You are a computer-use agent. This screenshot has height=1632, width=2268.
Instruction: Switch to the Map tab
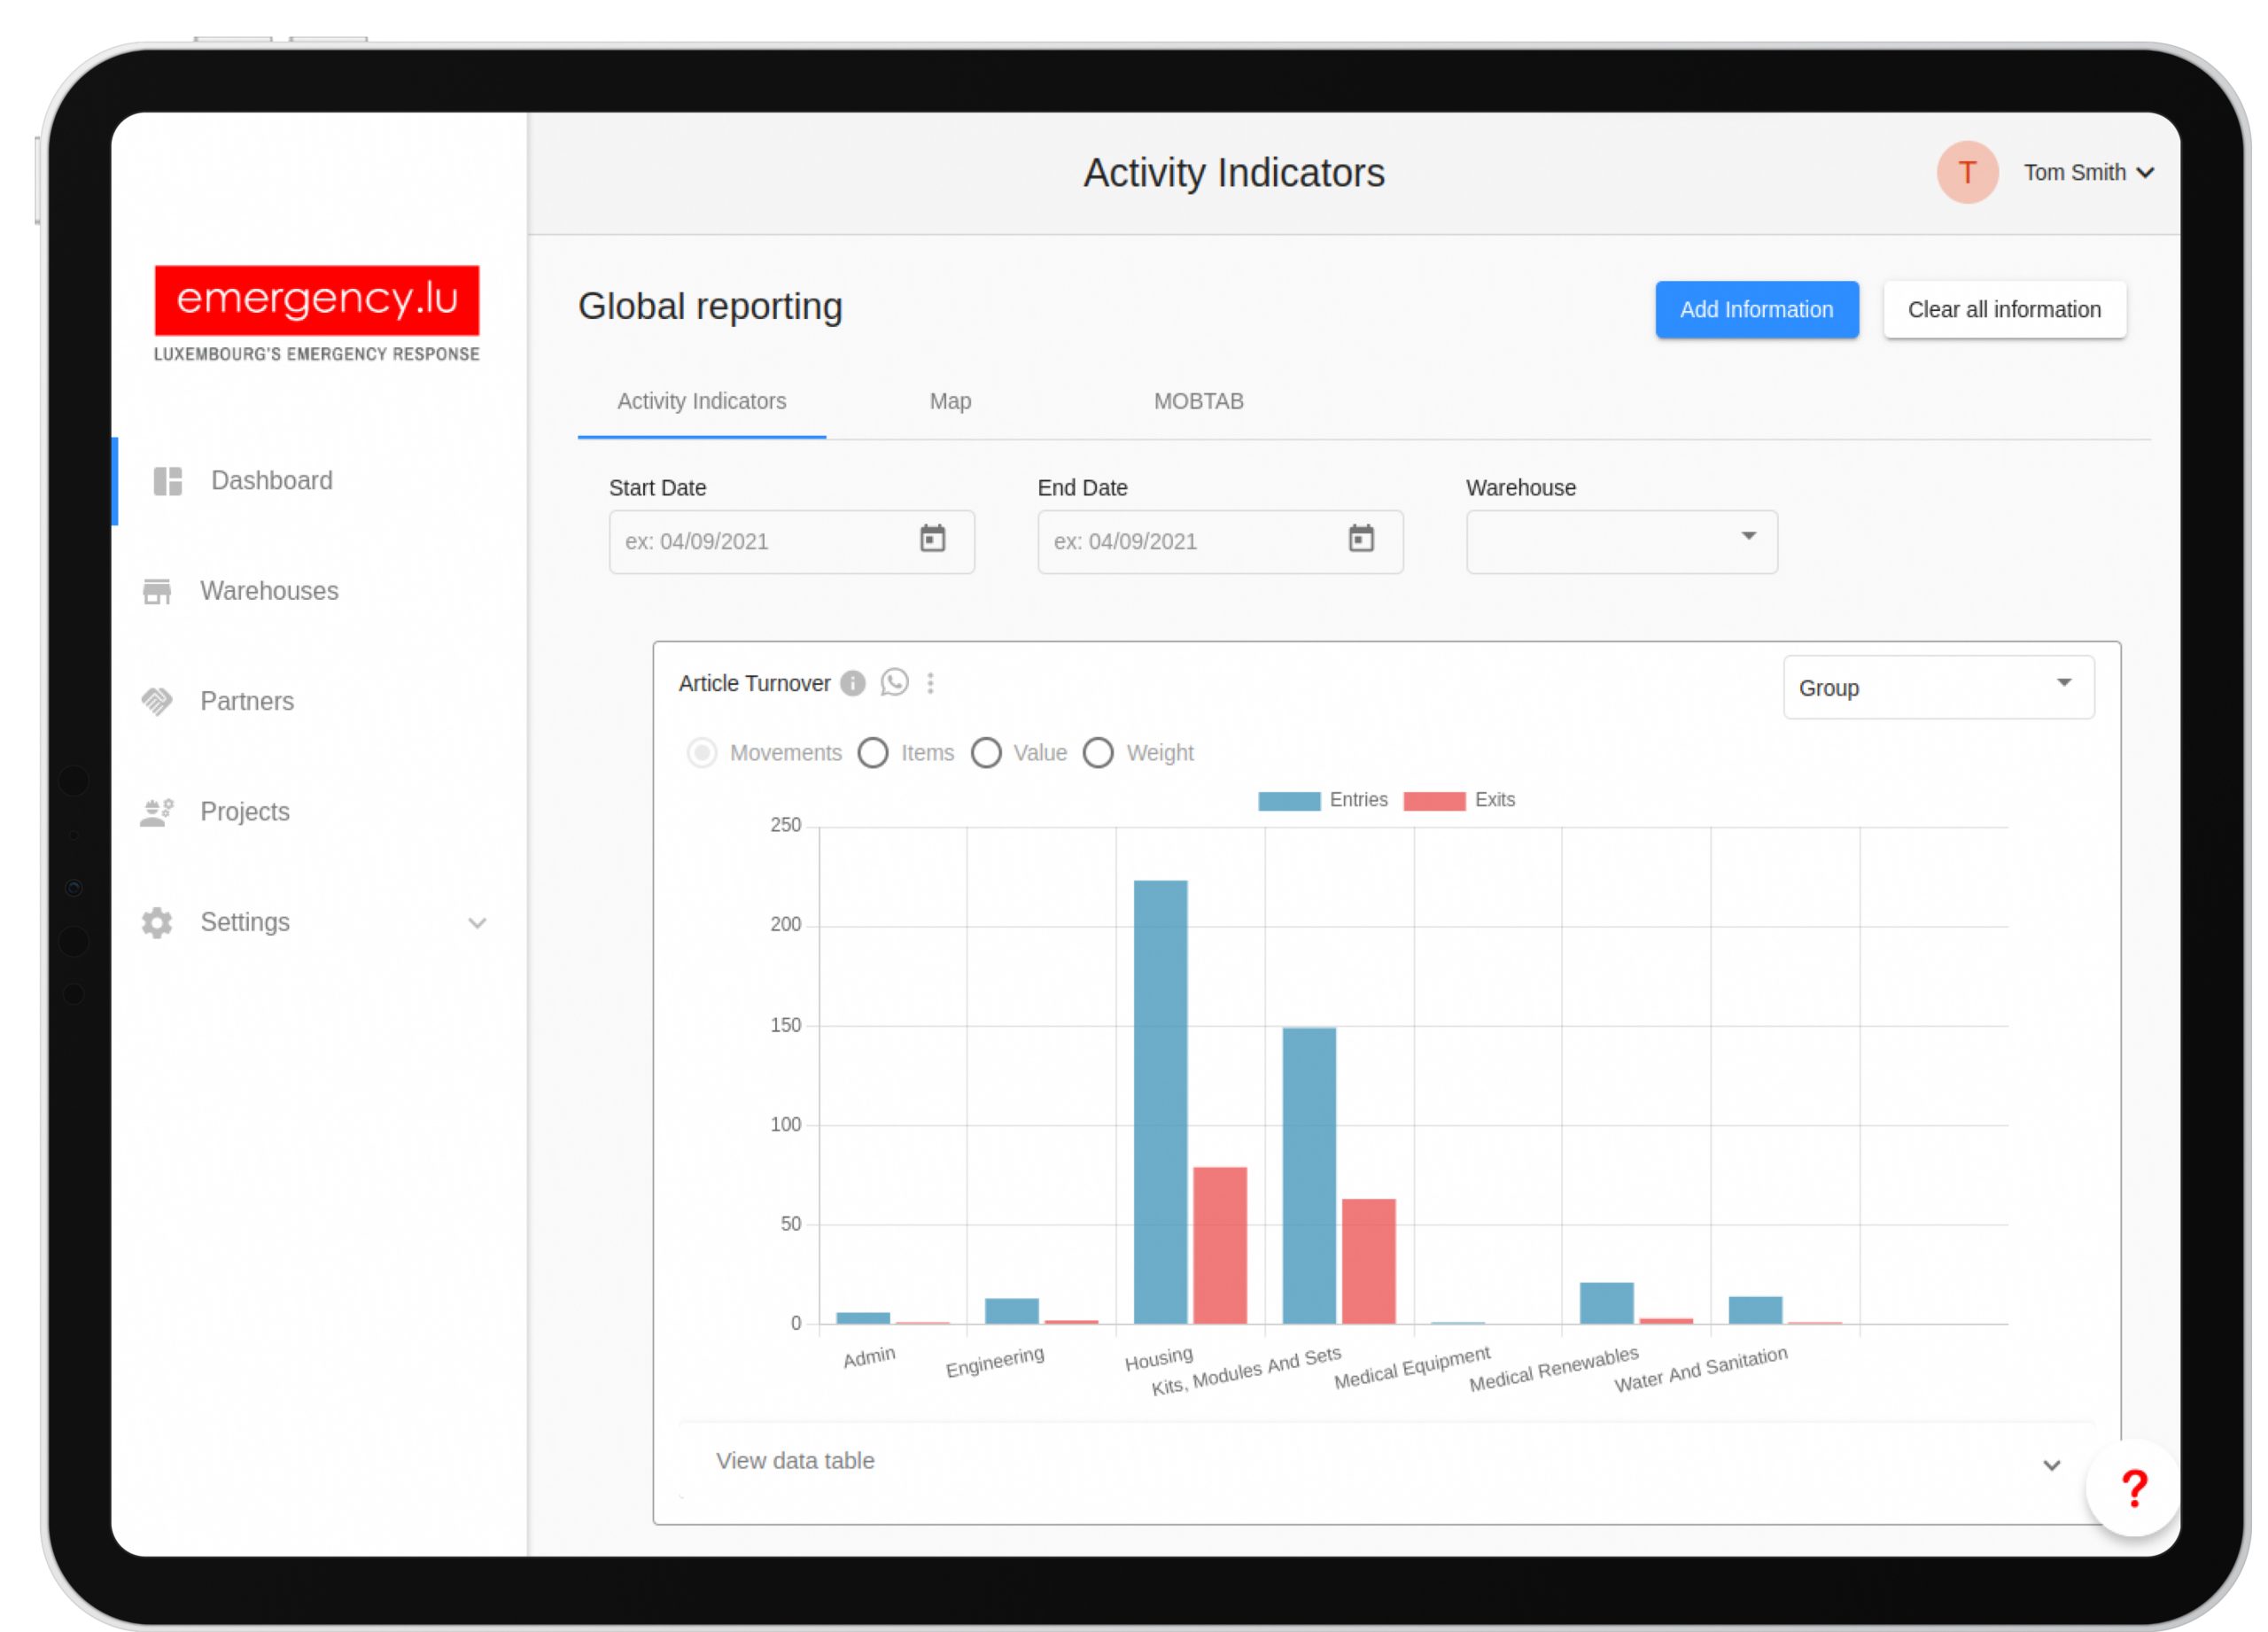coord(950,401)
